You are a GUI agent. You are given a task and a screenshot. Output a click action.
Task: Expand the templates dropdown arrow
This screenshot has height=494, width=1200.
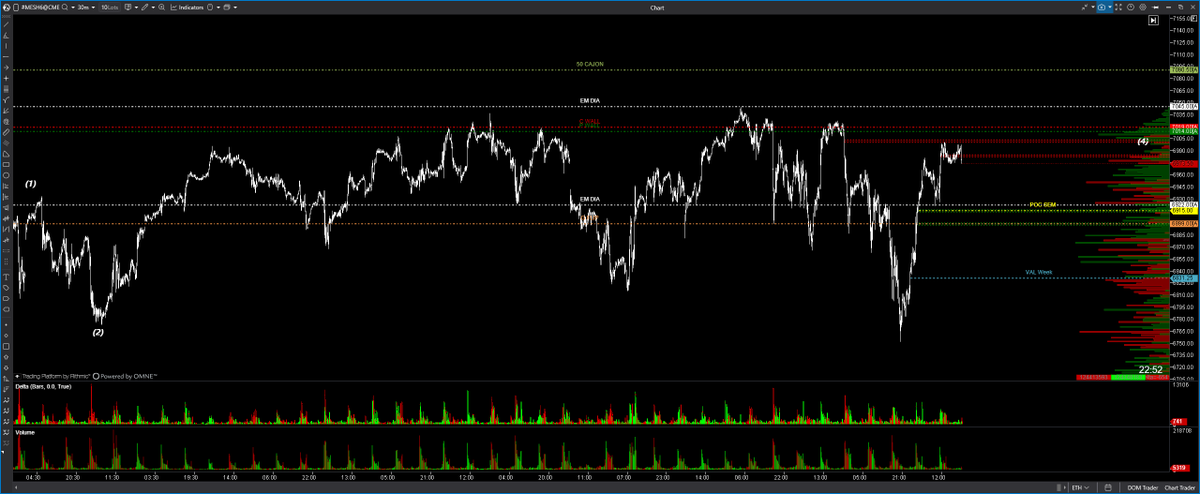tap(235, 7)
